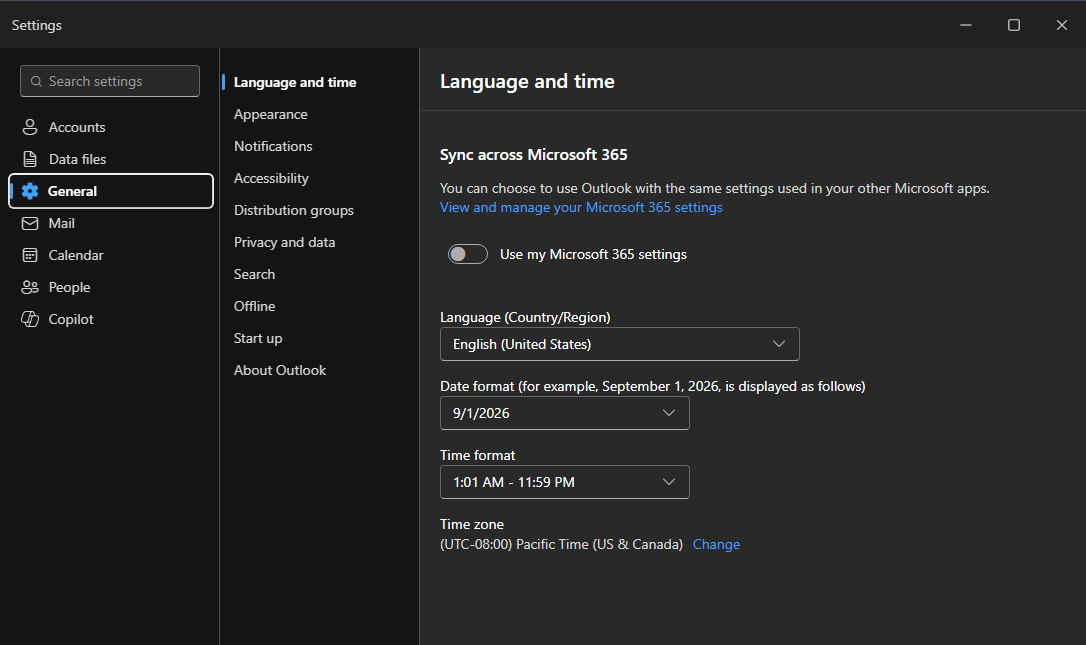Close the Settings window
1086x645 pixels.
(x=1061, y=25)
